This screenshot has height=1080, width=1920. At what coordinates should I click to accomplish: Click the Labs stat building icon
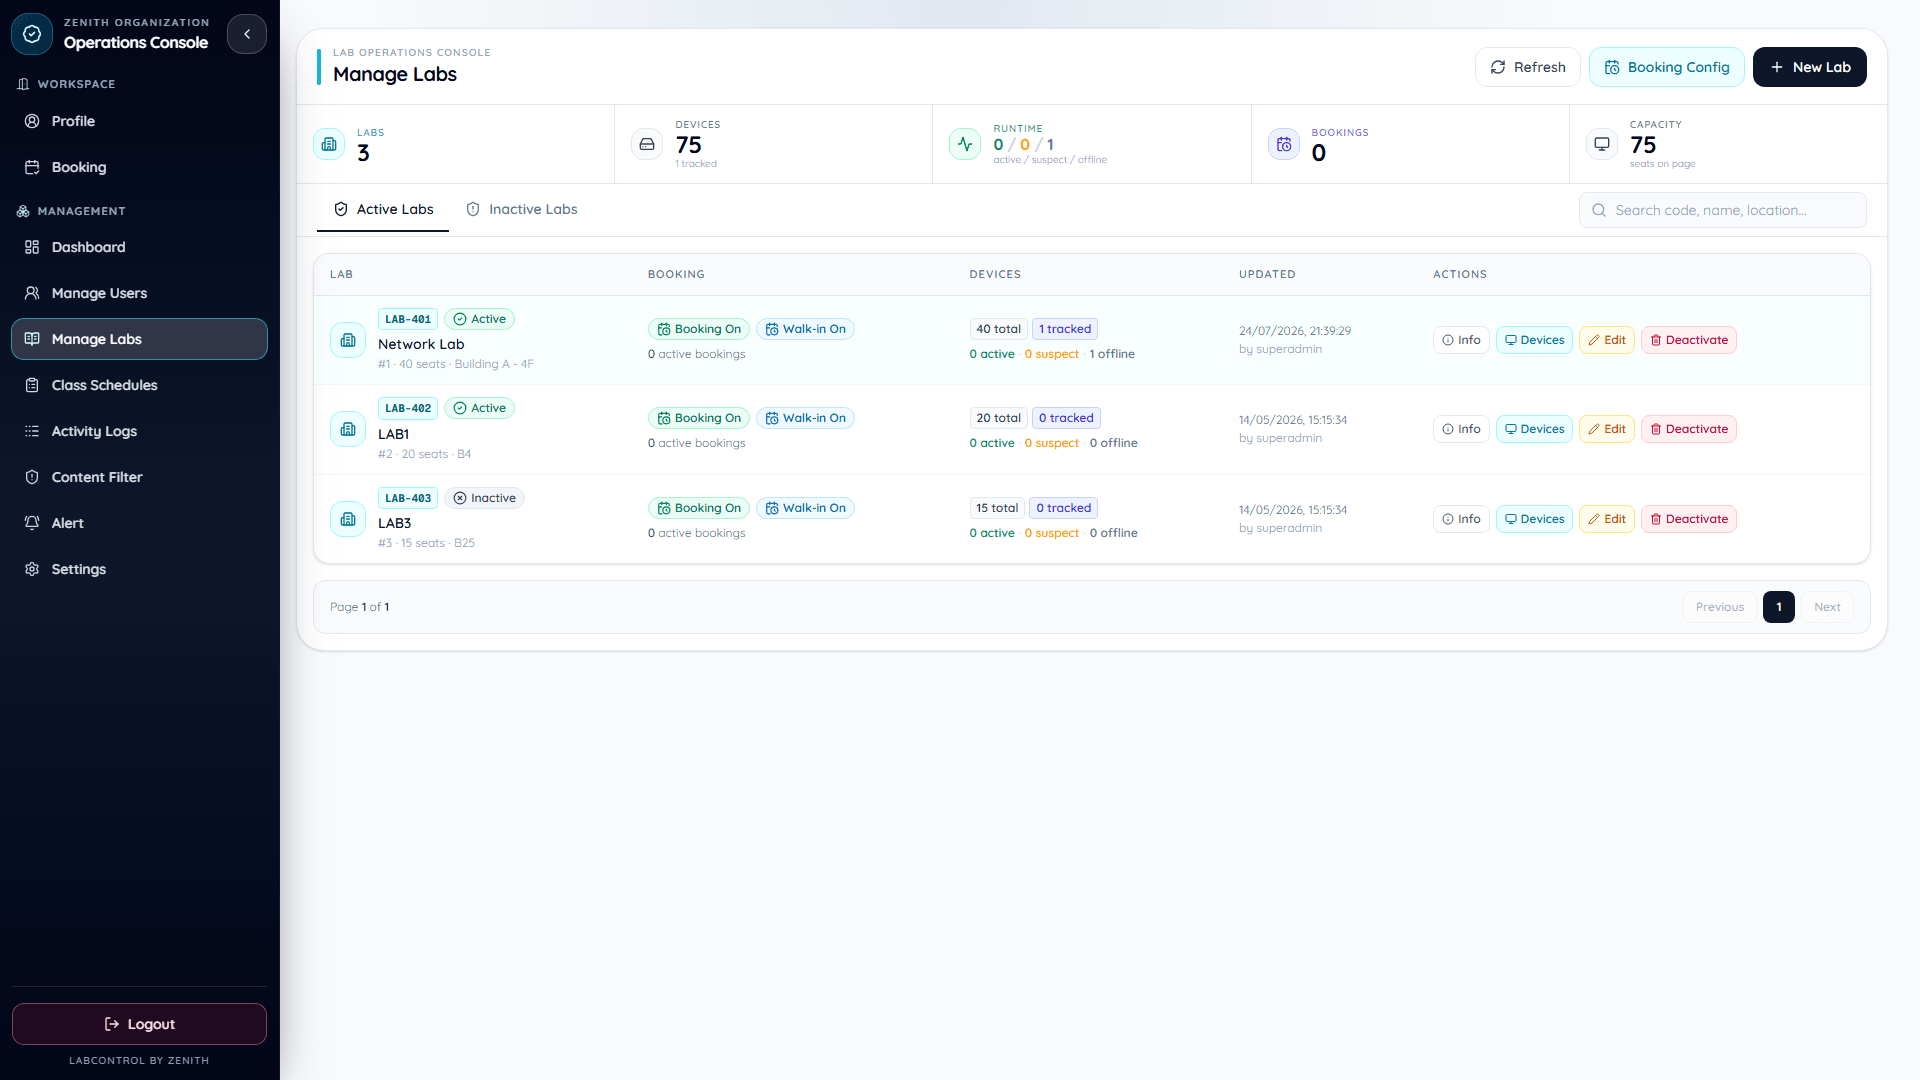coord(329,144)
